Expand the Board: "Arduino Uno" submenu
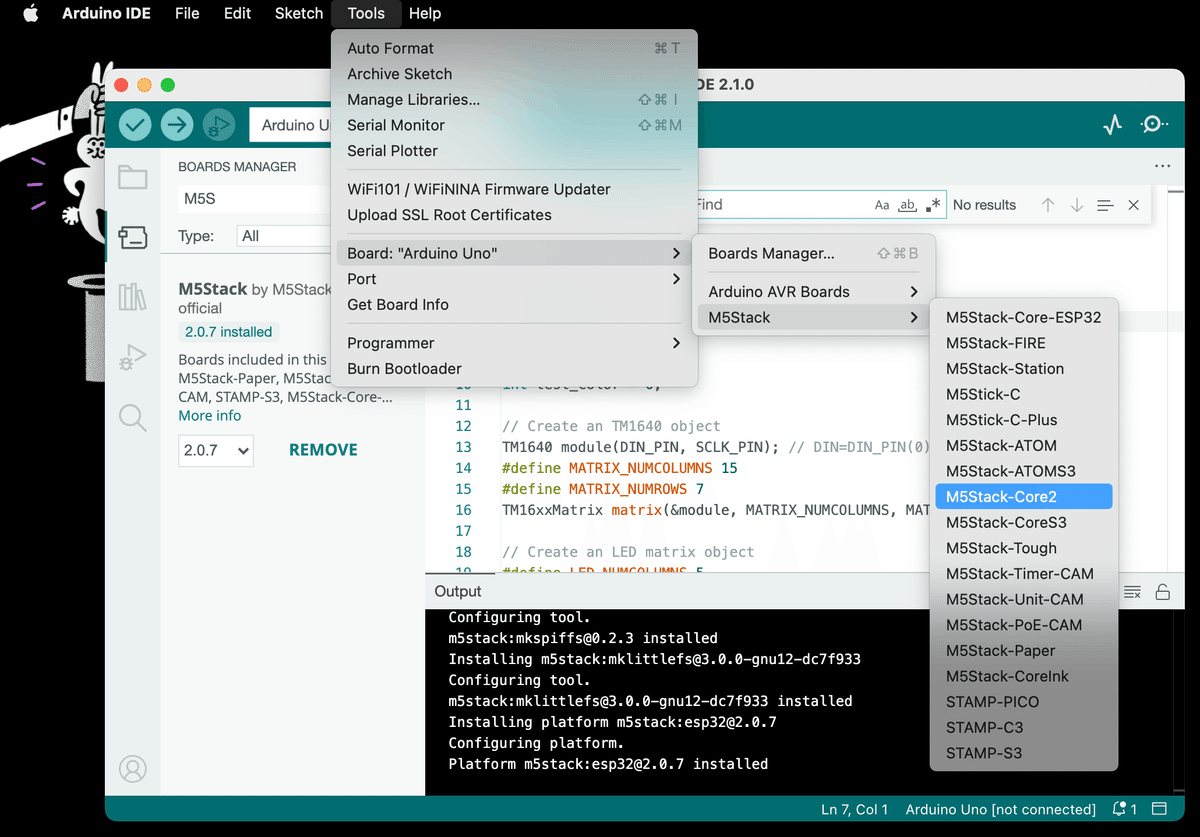Viewport: 1200px width, 837px height. 514,253
